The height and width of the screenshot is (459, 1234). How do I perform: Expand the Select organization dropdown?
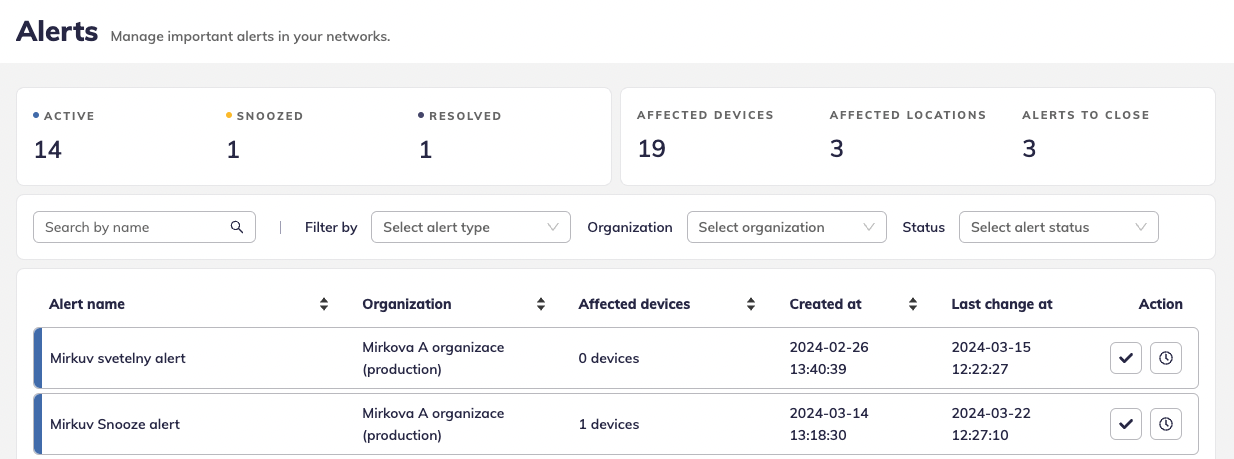786,227
